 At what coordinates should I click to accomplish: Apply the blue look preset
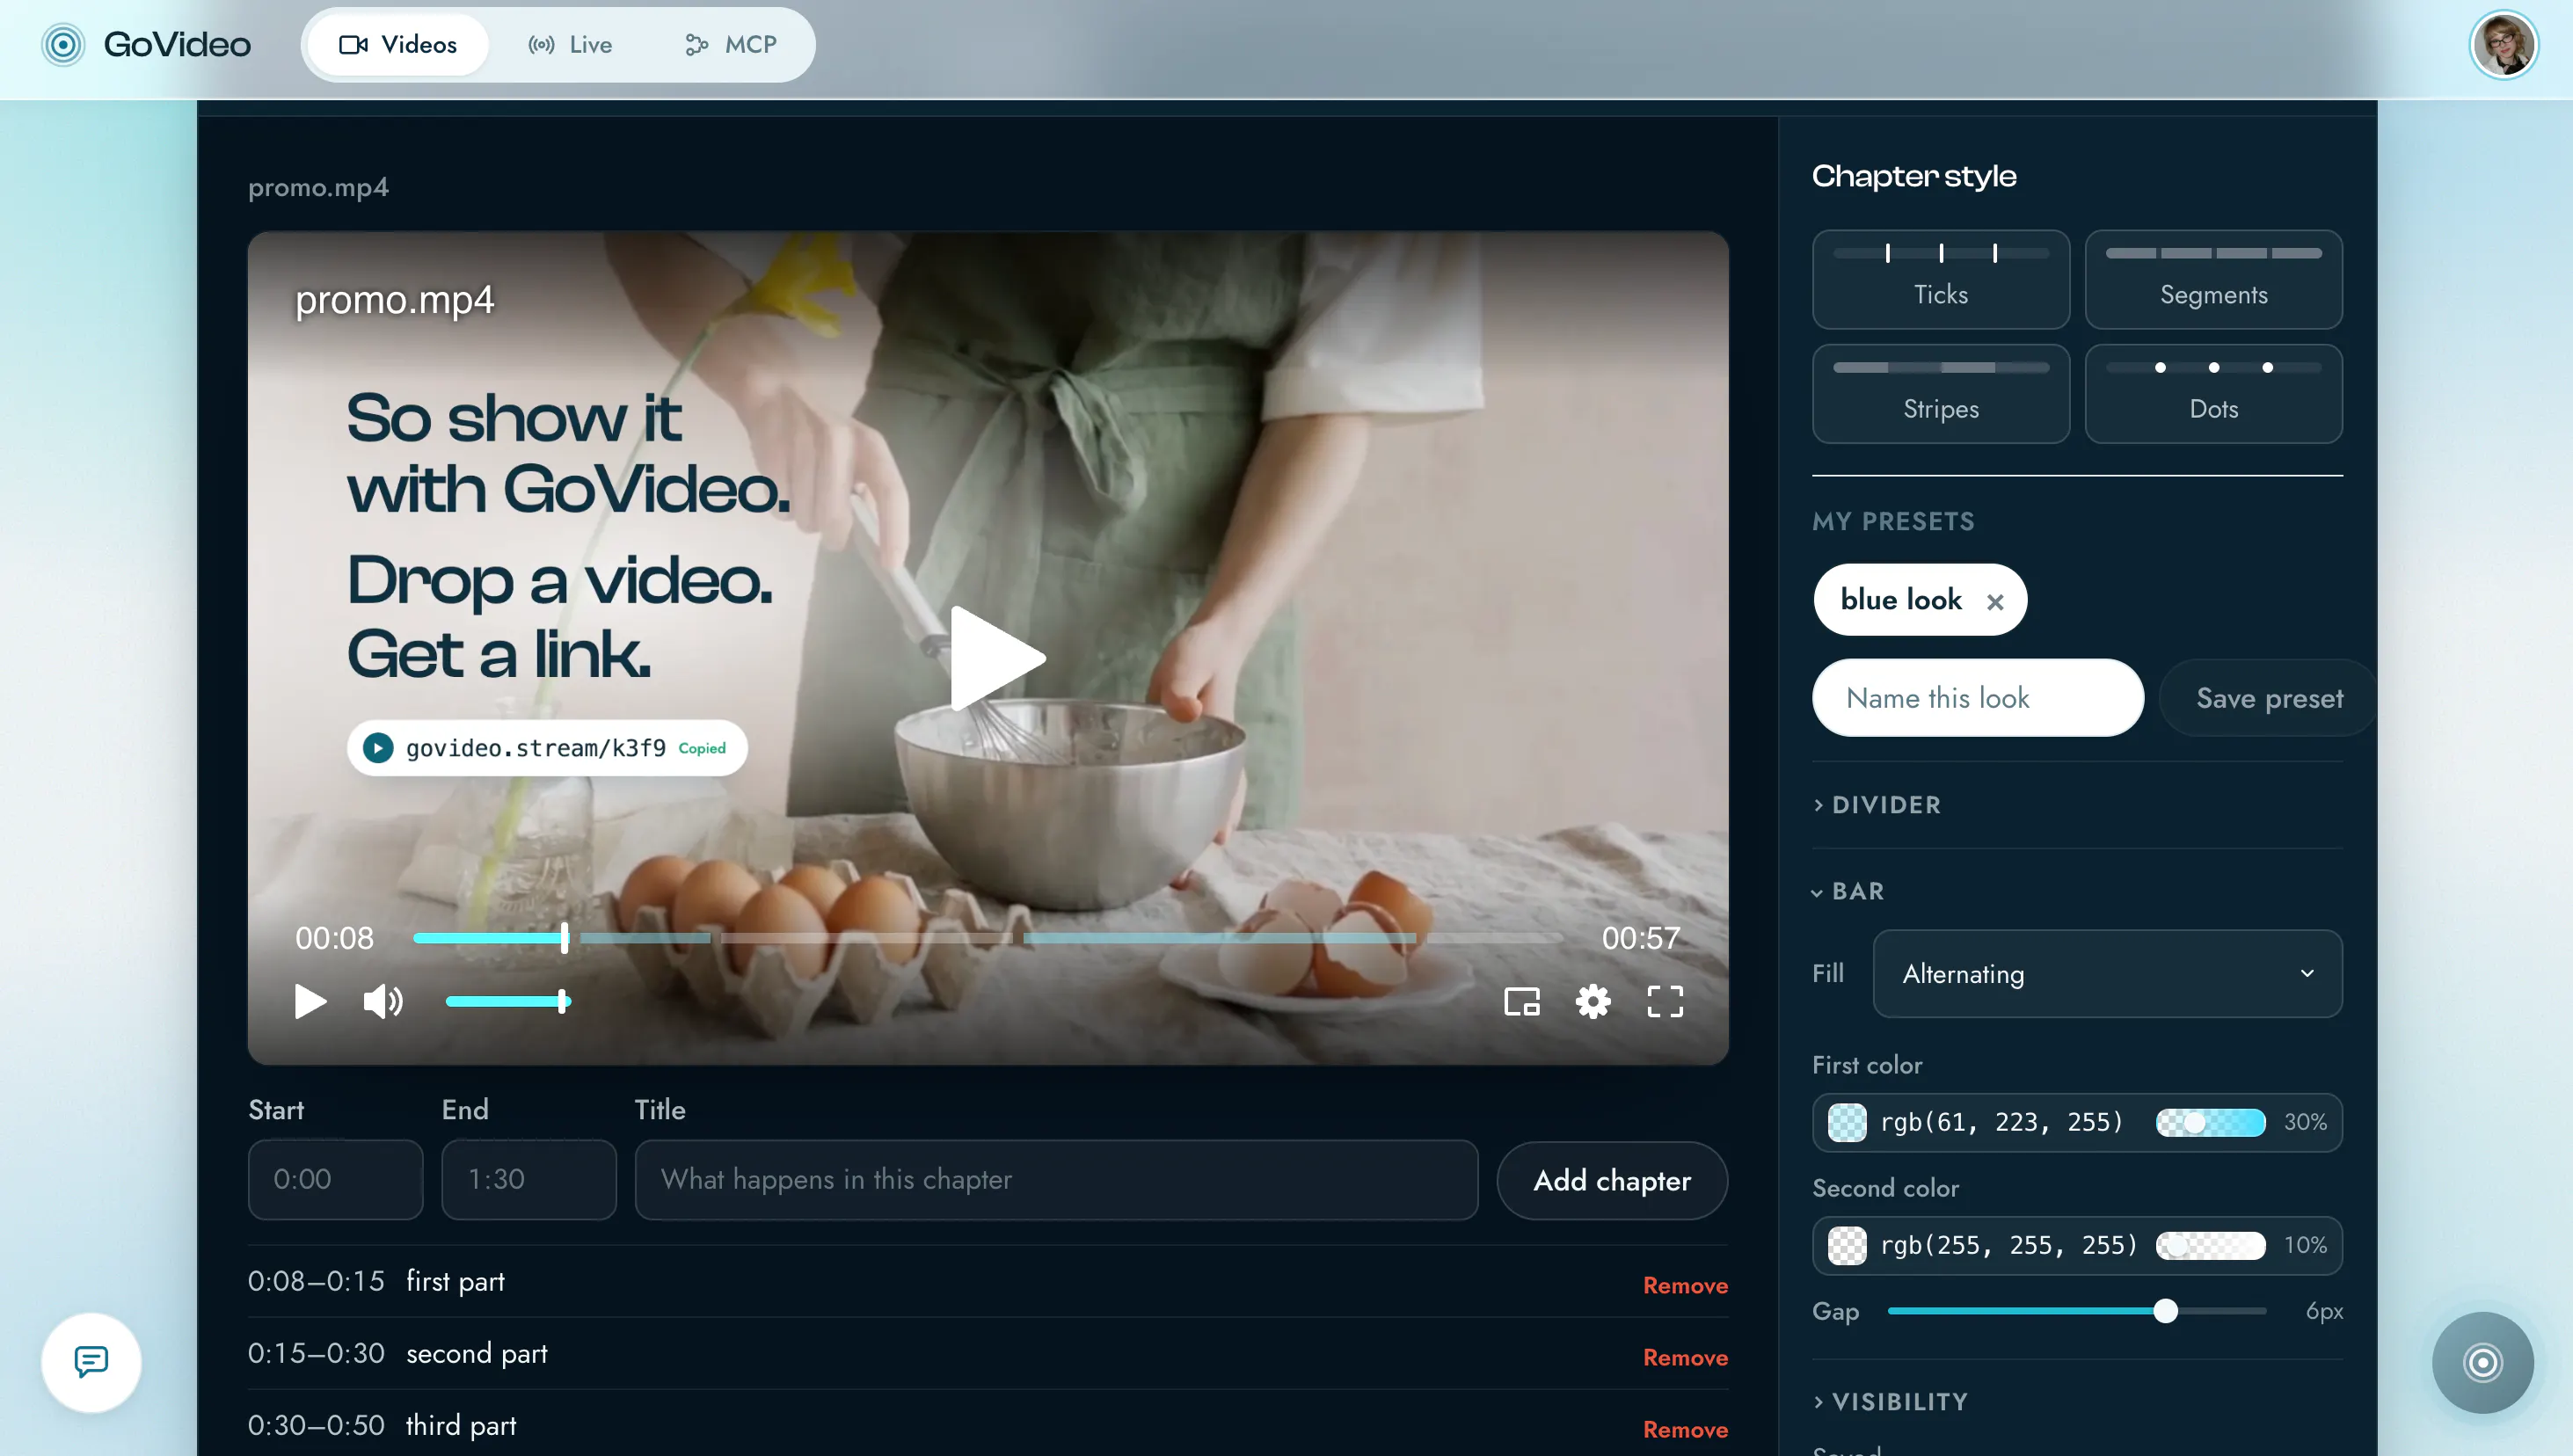[1900, 600]
